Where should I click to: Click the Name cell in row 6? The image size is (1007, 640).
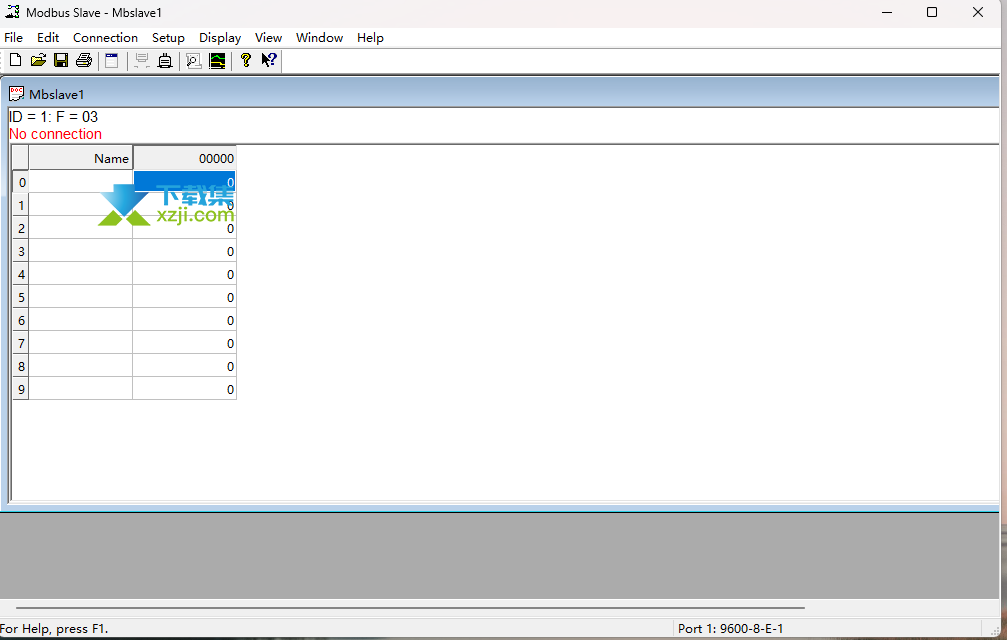81,320
